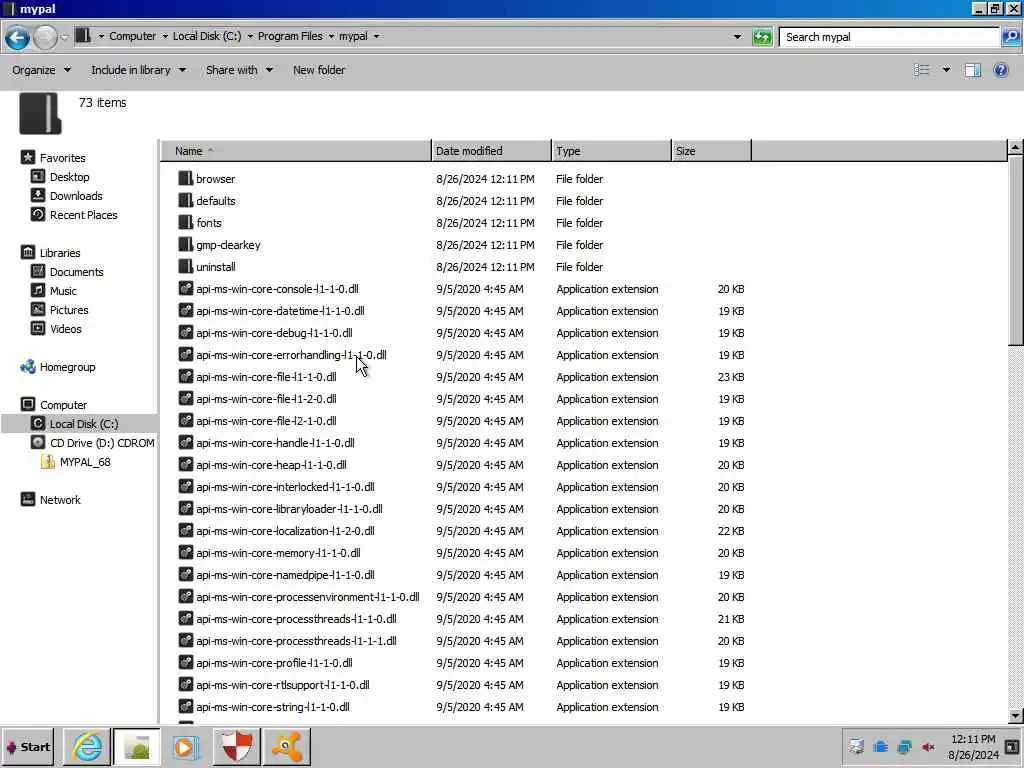Expand the dropdown arrow after mypal

point(376,37)
